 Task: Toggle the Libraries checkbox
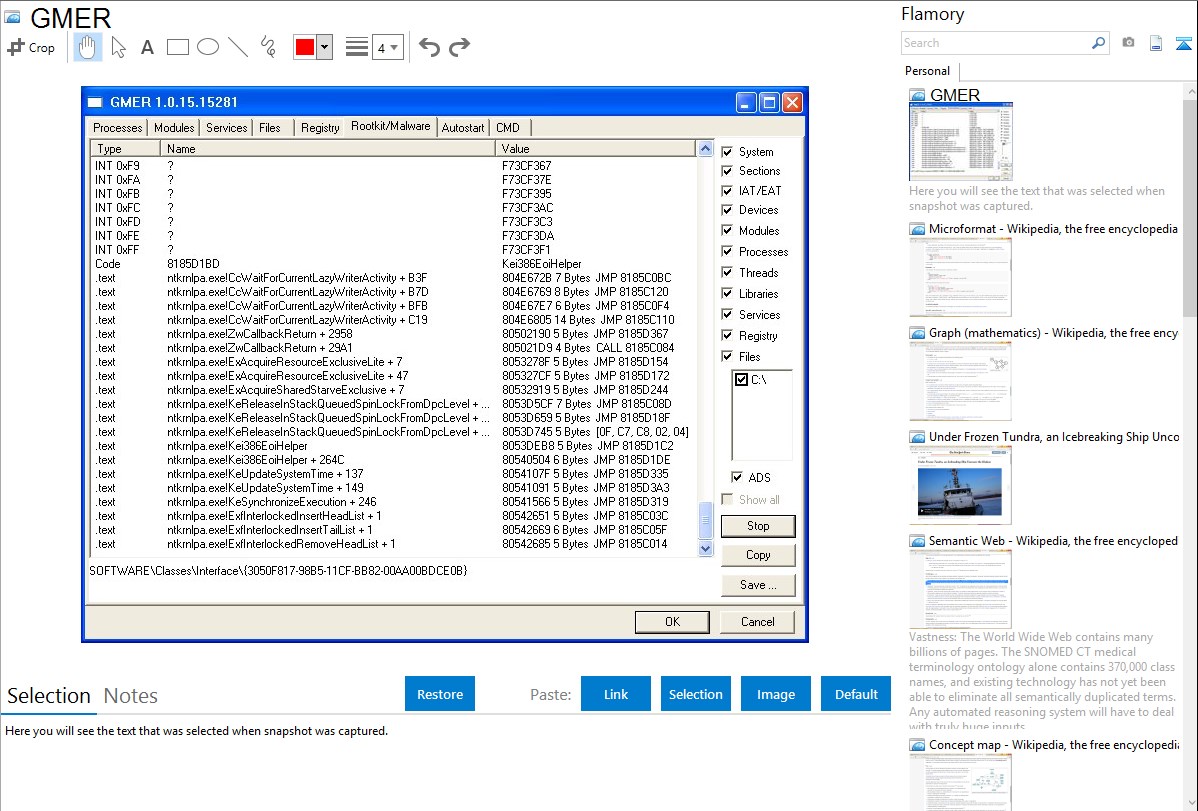(727, 294)
